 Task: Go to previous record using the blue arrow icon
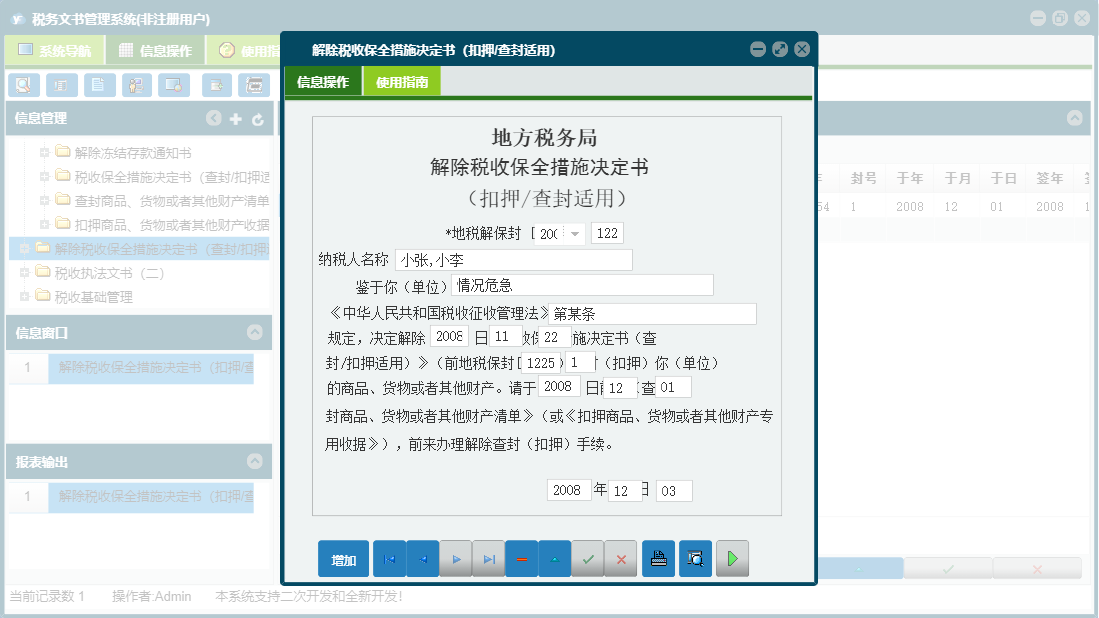point(422,558)
